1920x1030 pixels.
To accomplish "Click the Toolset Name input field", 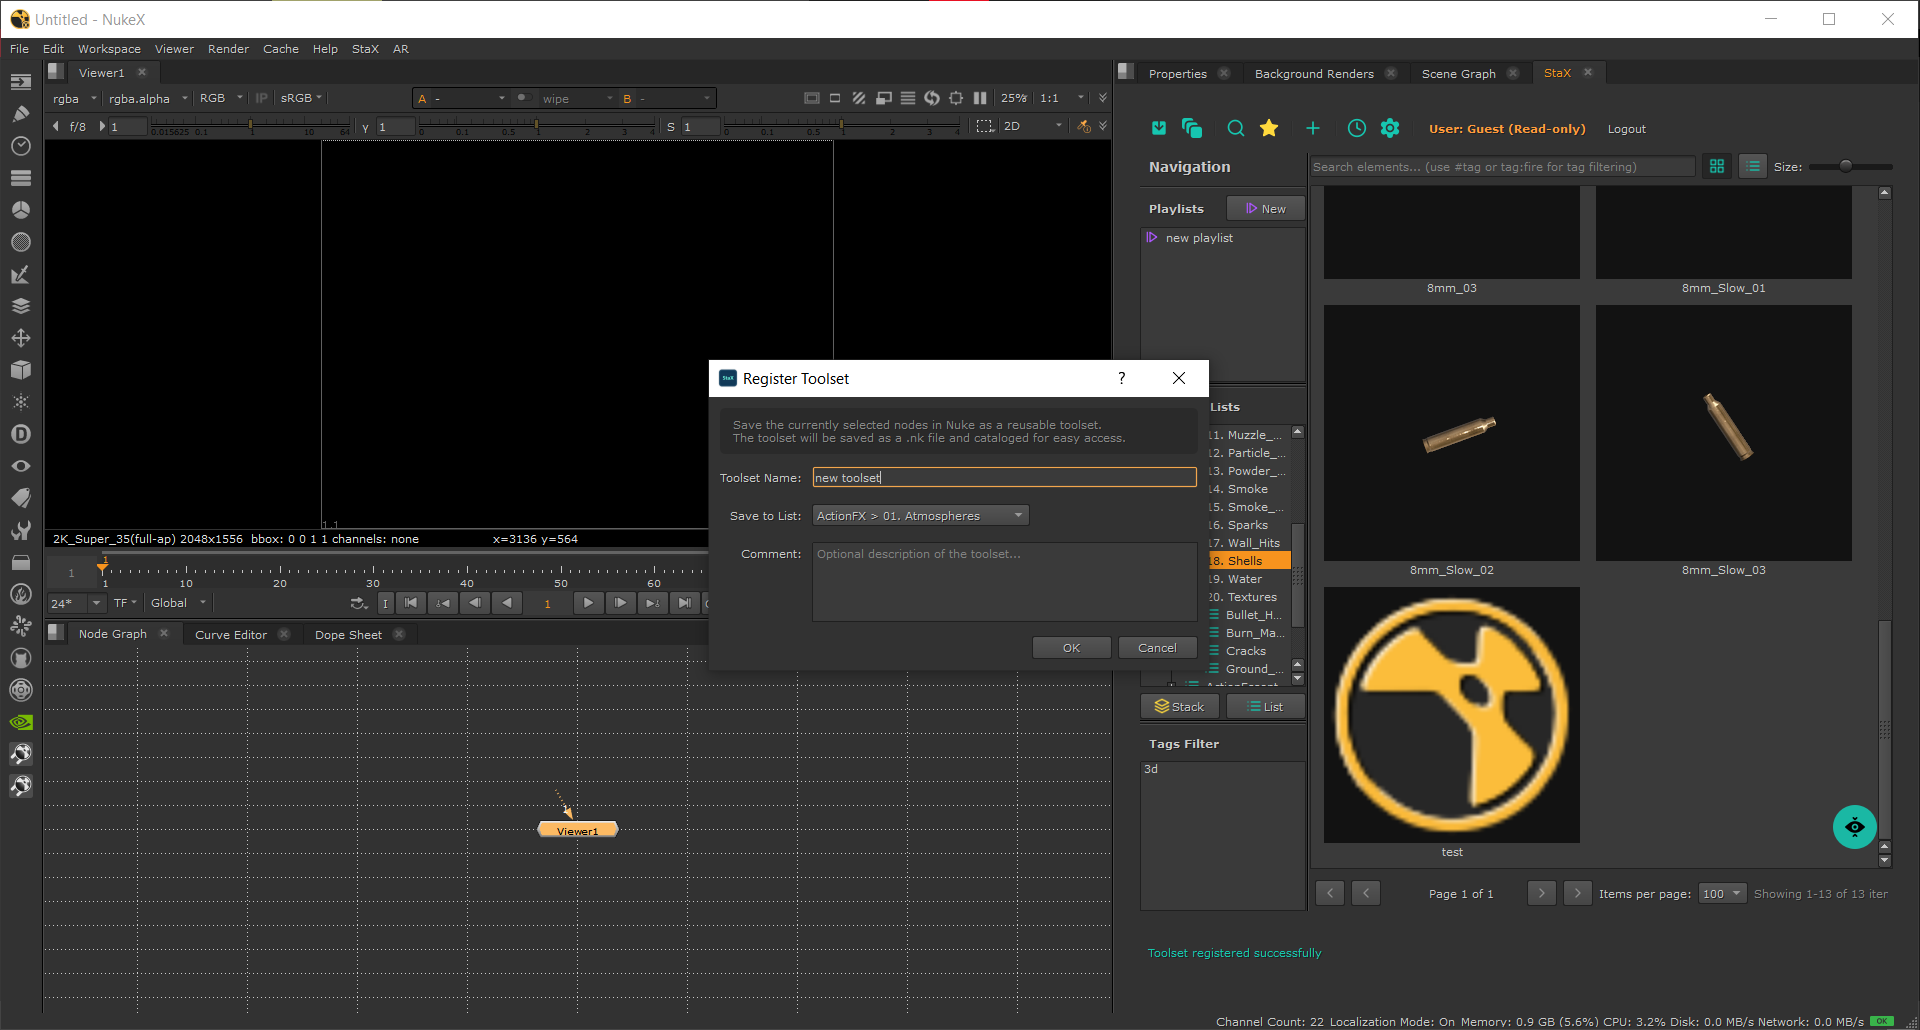I will 1004,478.
